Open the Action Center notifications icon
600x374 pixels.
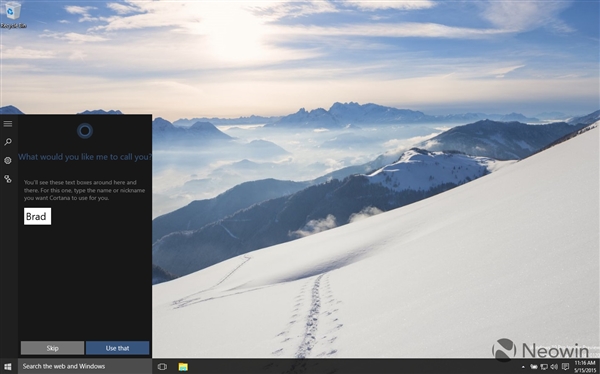point(565,367)
